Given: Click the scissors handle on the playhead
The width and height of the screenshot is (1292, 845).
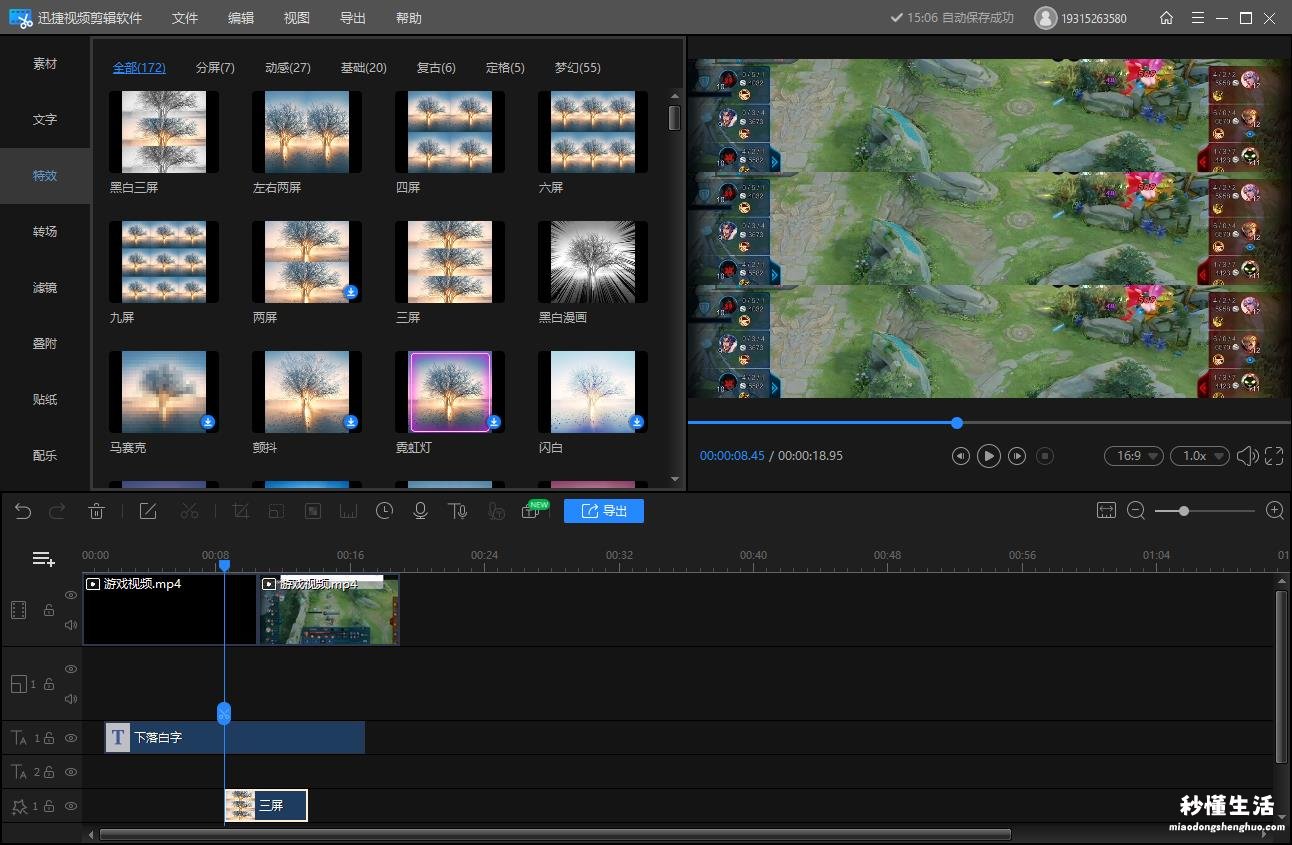Looking at the screenshot, I should click(224, 713).
